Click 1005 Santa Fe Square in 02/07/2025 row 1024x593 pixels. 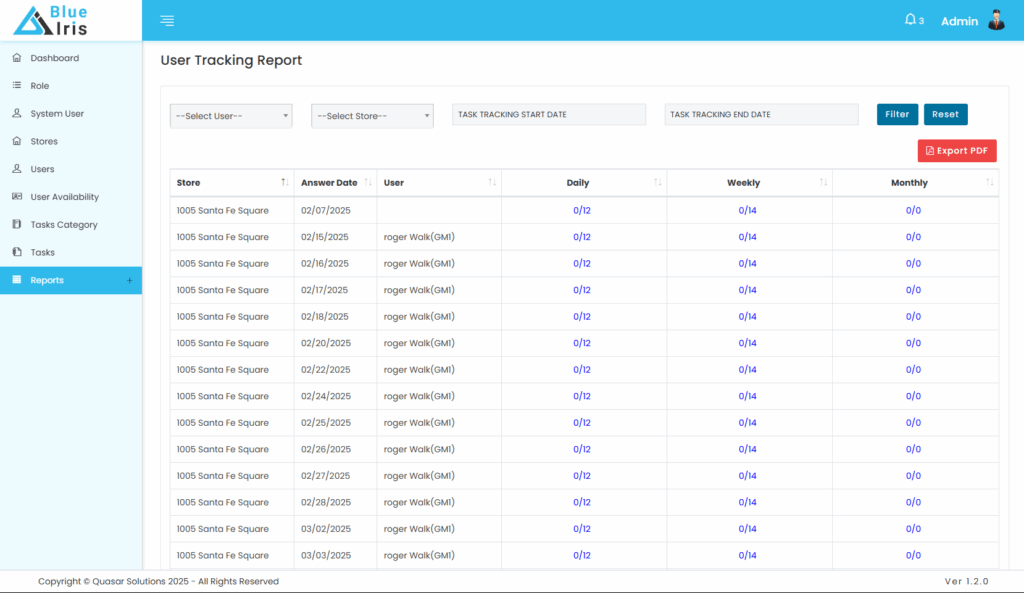coord(223,210)
